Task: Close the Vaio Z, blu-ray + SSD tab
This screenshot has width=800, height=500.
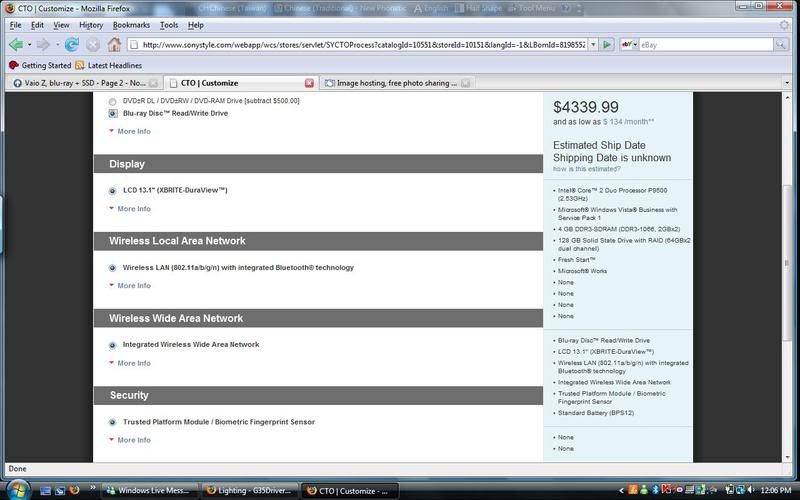Action: point(153,83)
